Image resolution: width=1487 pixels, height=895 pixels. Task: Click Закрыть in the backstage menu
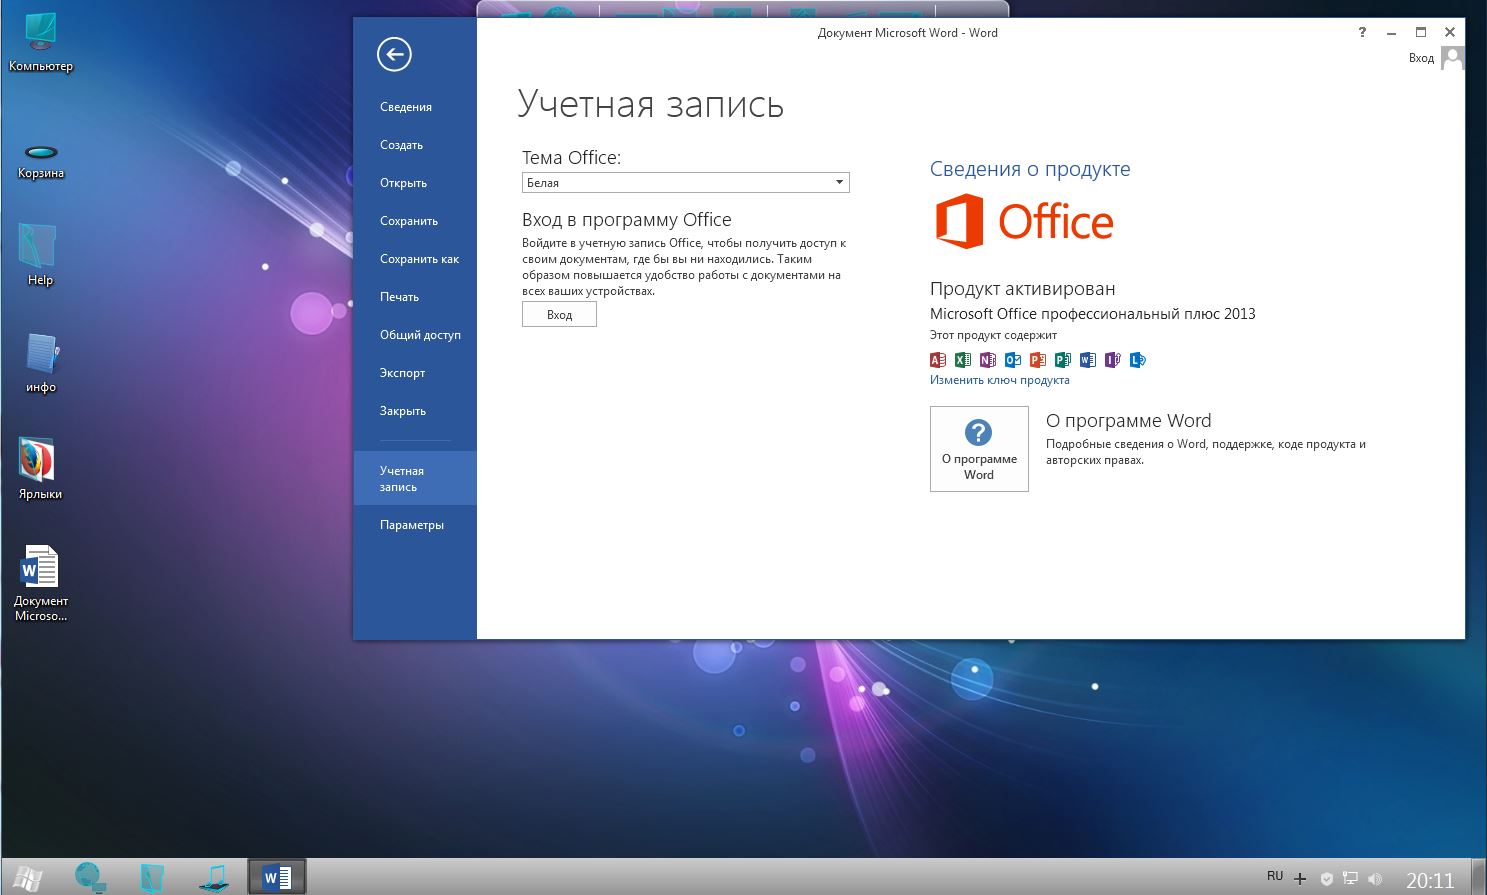[403, 411]
